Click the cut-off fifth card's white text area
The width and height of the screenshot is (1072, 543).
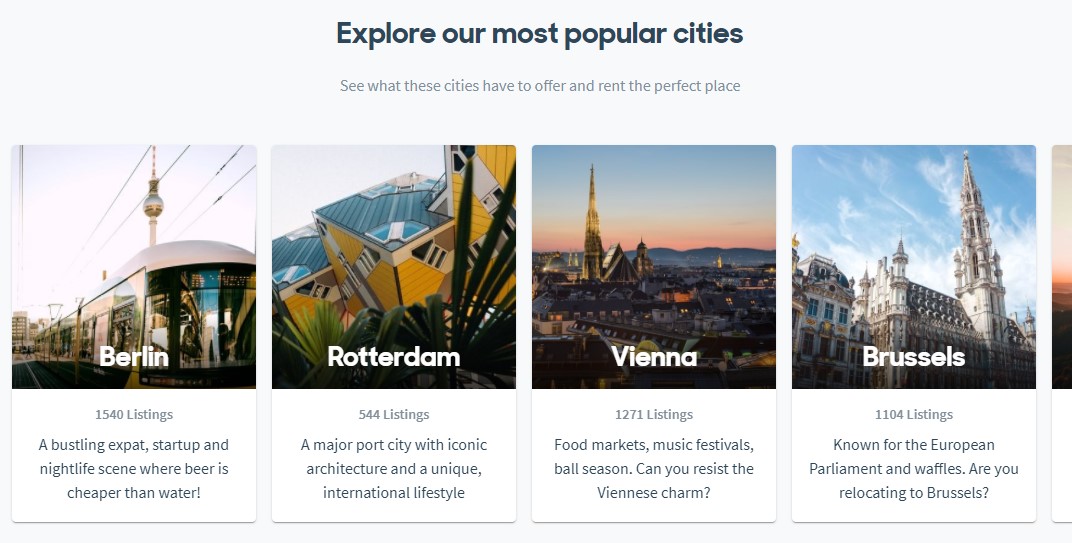(x=1062, y=455)
